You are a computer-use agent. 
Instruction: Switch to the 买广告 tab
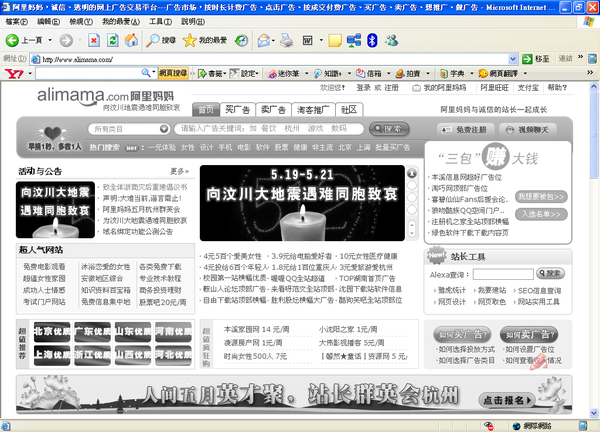coord(237,110)
